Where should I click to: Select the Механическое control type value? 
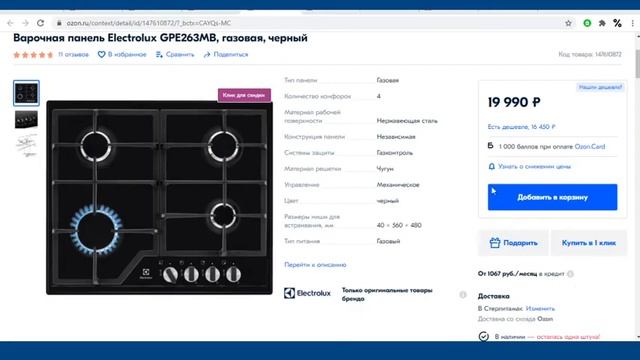pos(398,185)
